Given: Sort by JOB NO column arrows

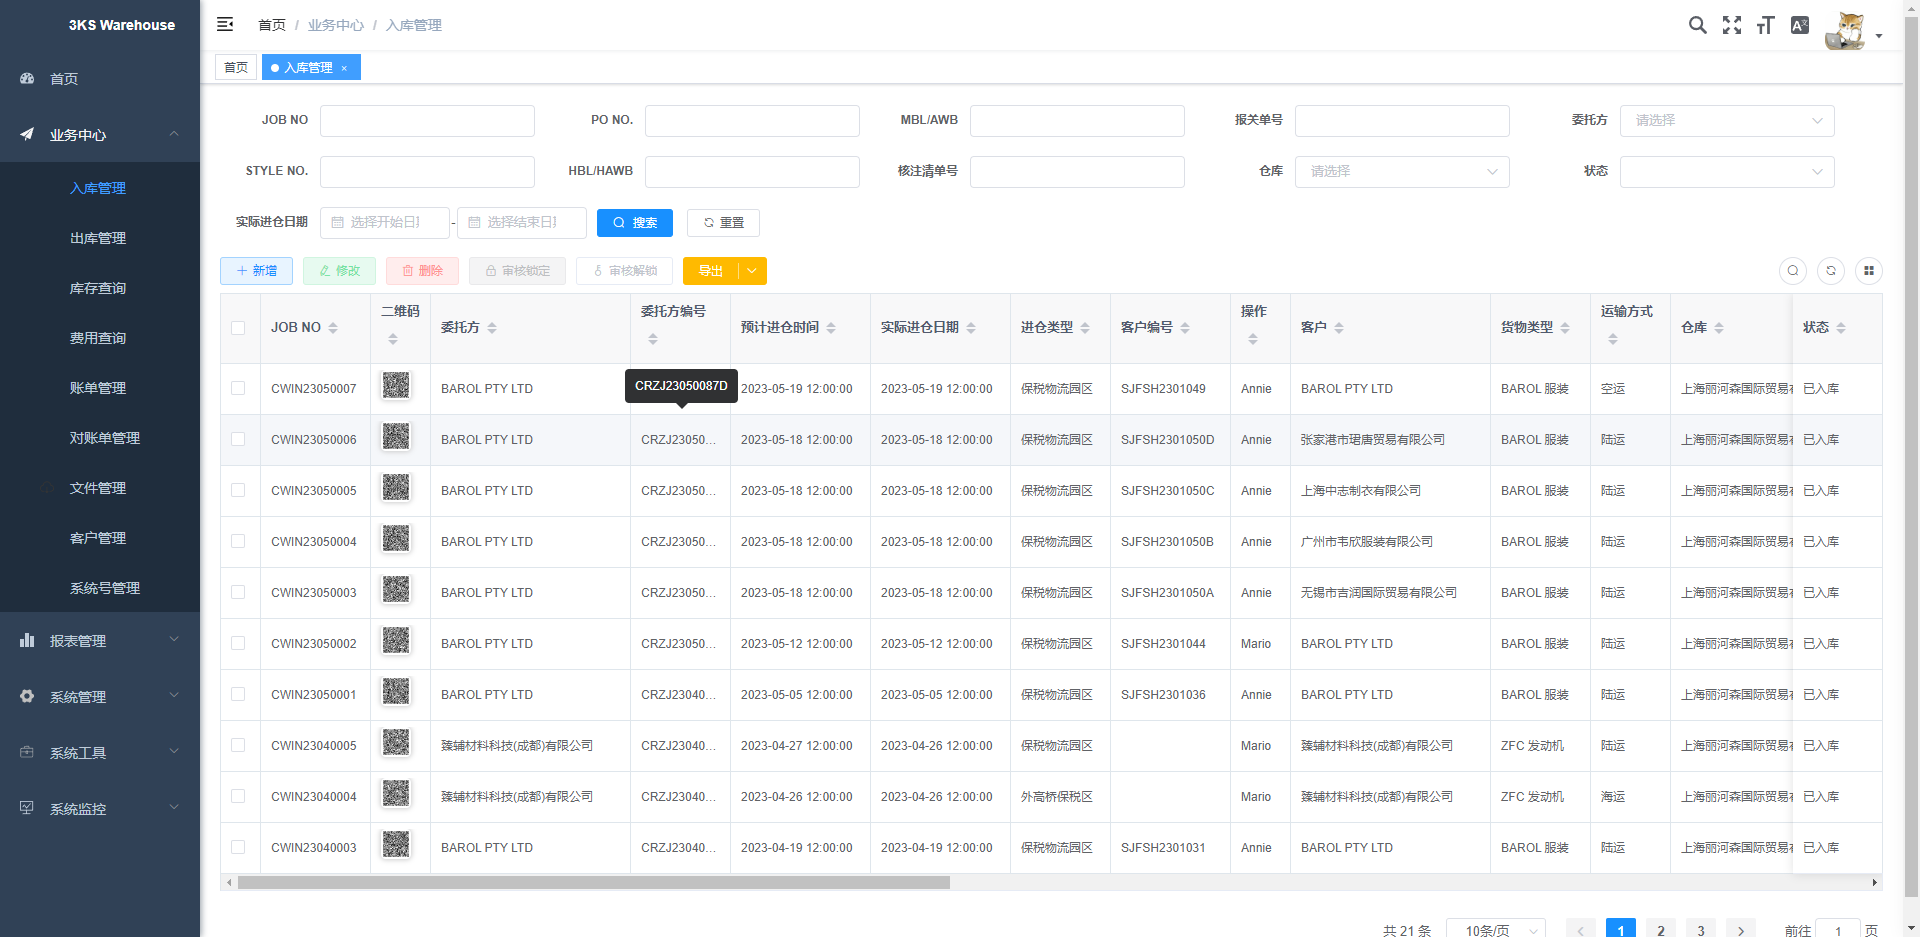Looking at the screenshot, I should [333, 328].
